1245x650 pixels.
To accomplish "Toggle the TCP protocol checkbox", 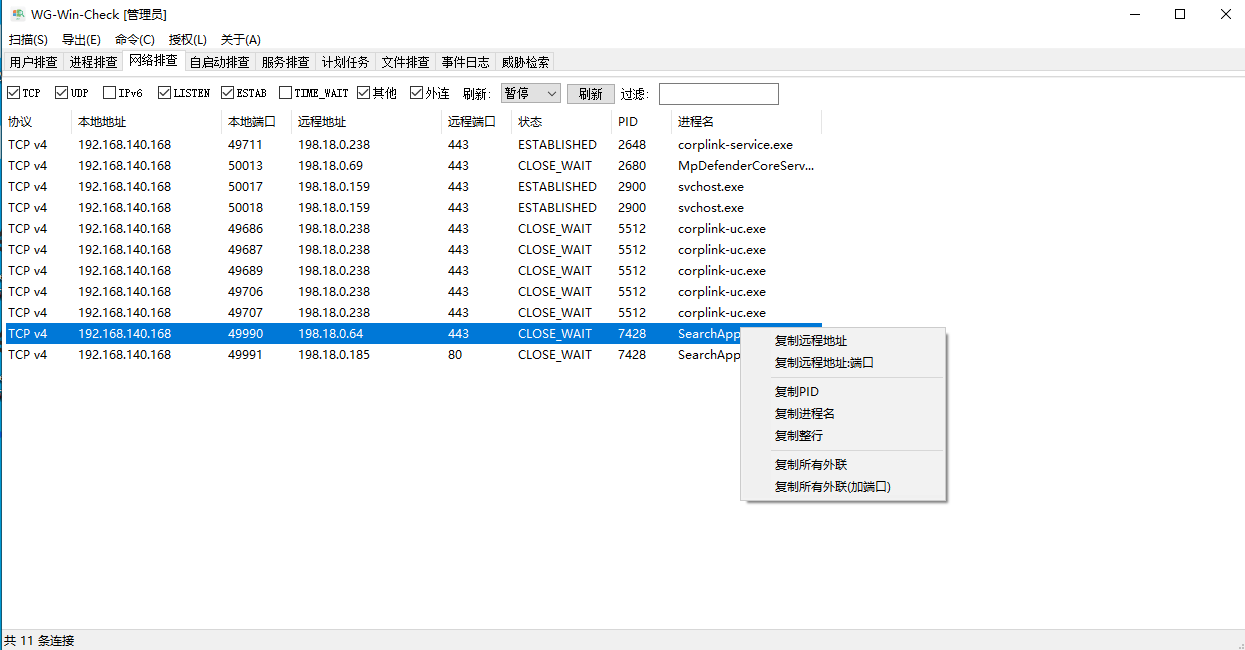I will coord(14,93).
